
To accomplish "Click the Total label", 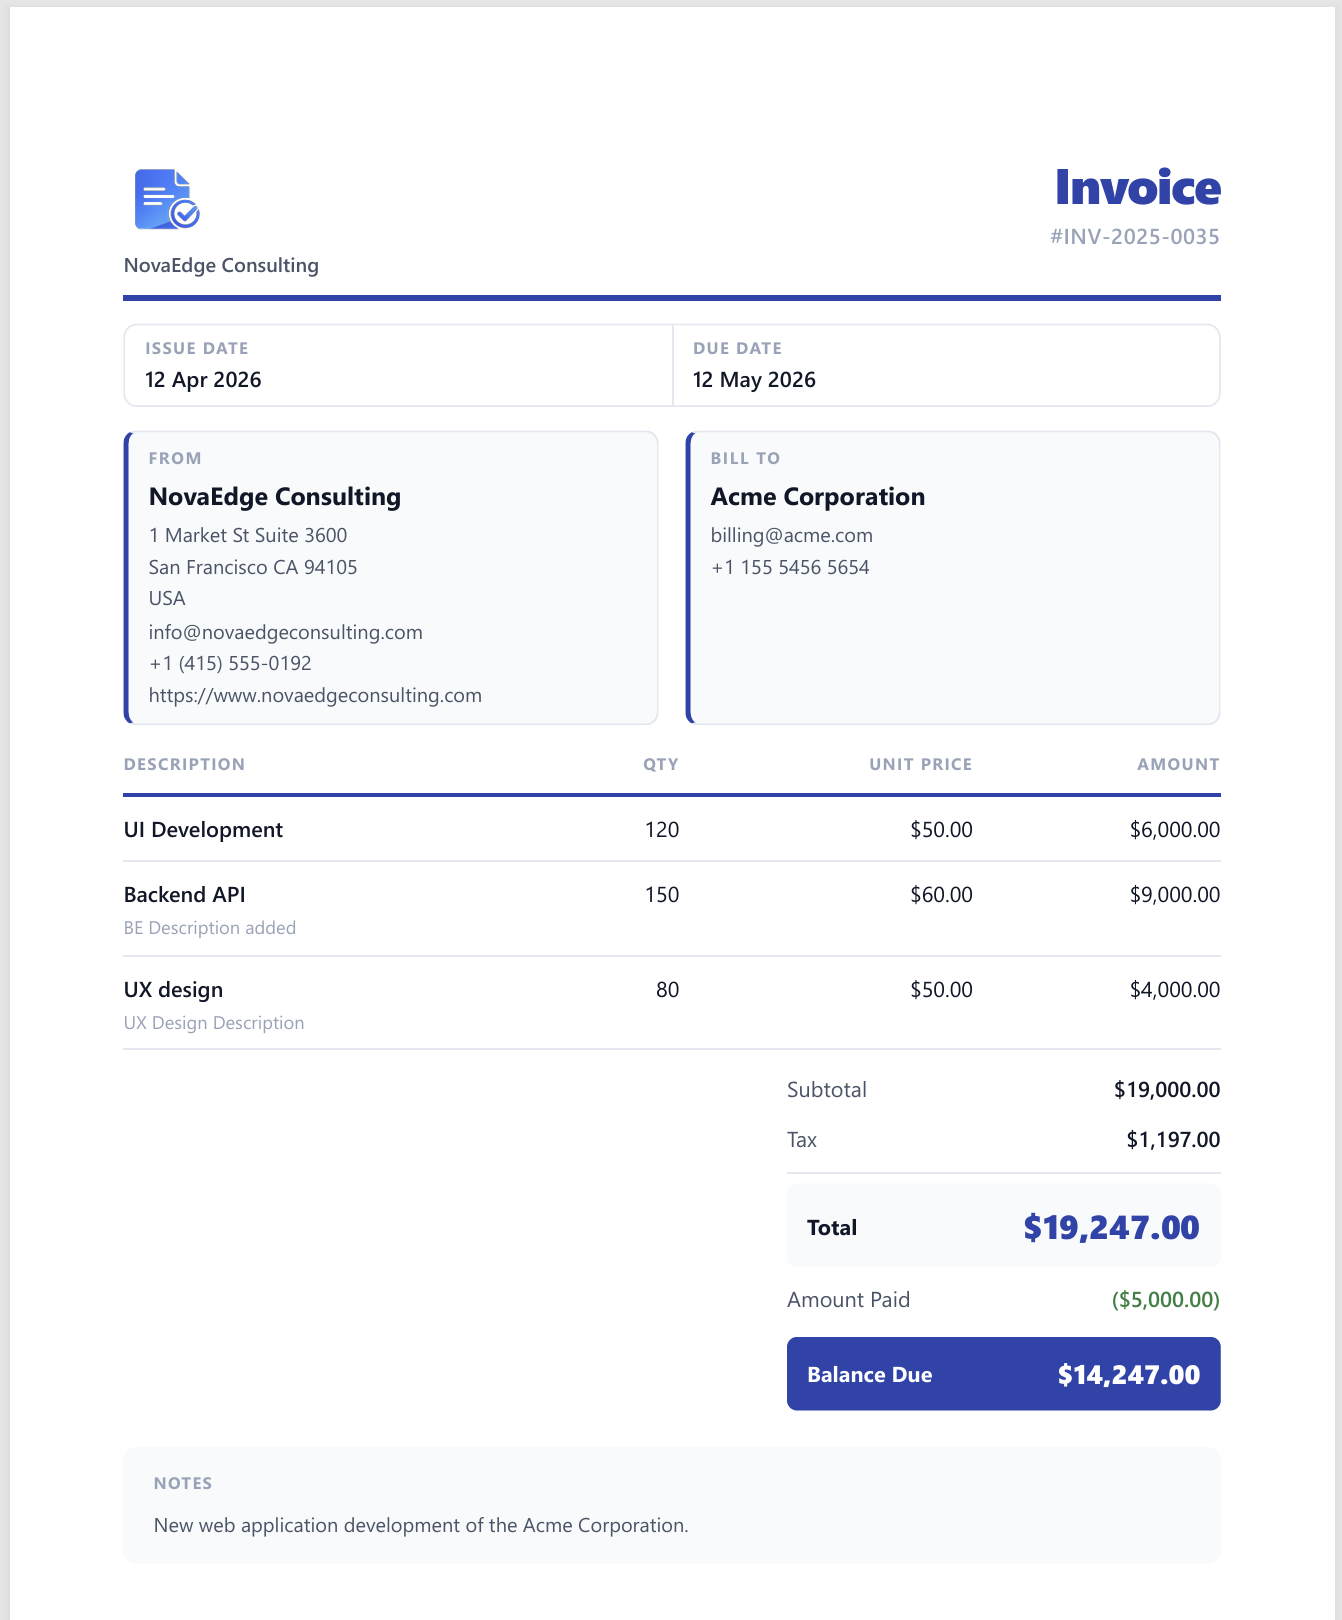I will click(x=832, y=1228).
